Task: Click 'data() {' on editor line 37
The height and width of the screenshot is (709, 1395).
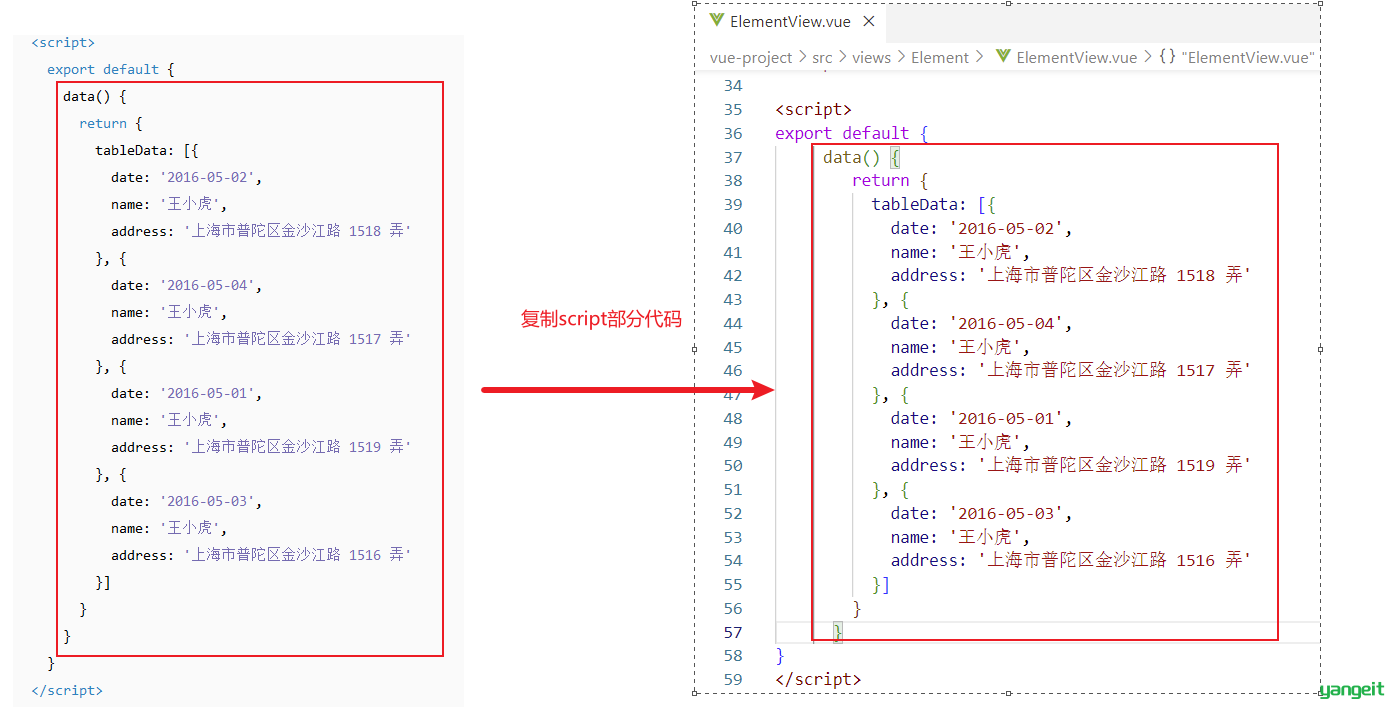Action: tap(862, 158)
